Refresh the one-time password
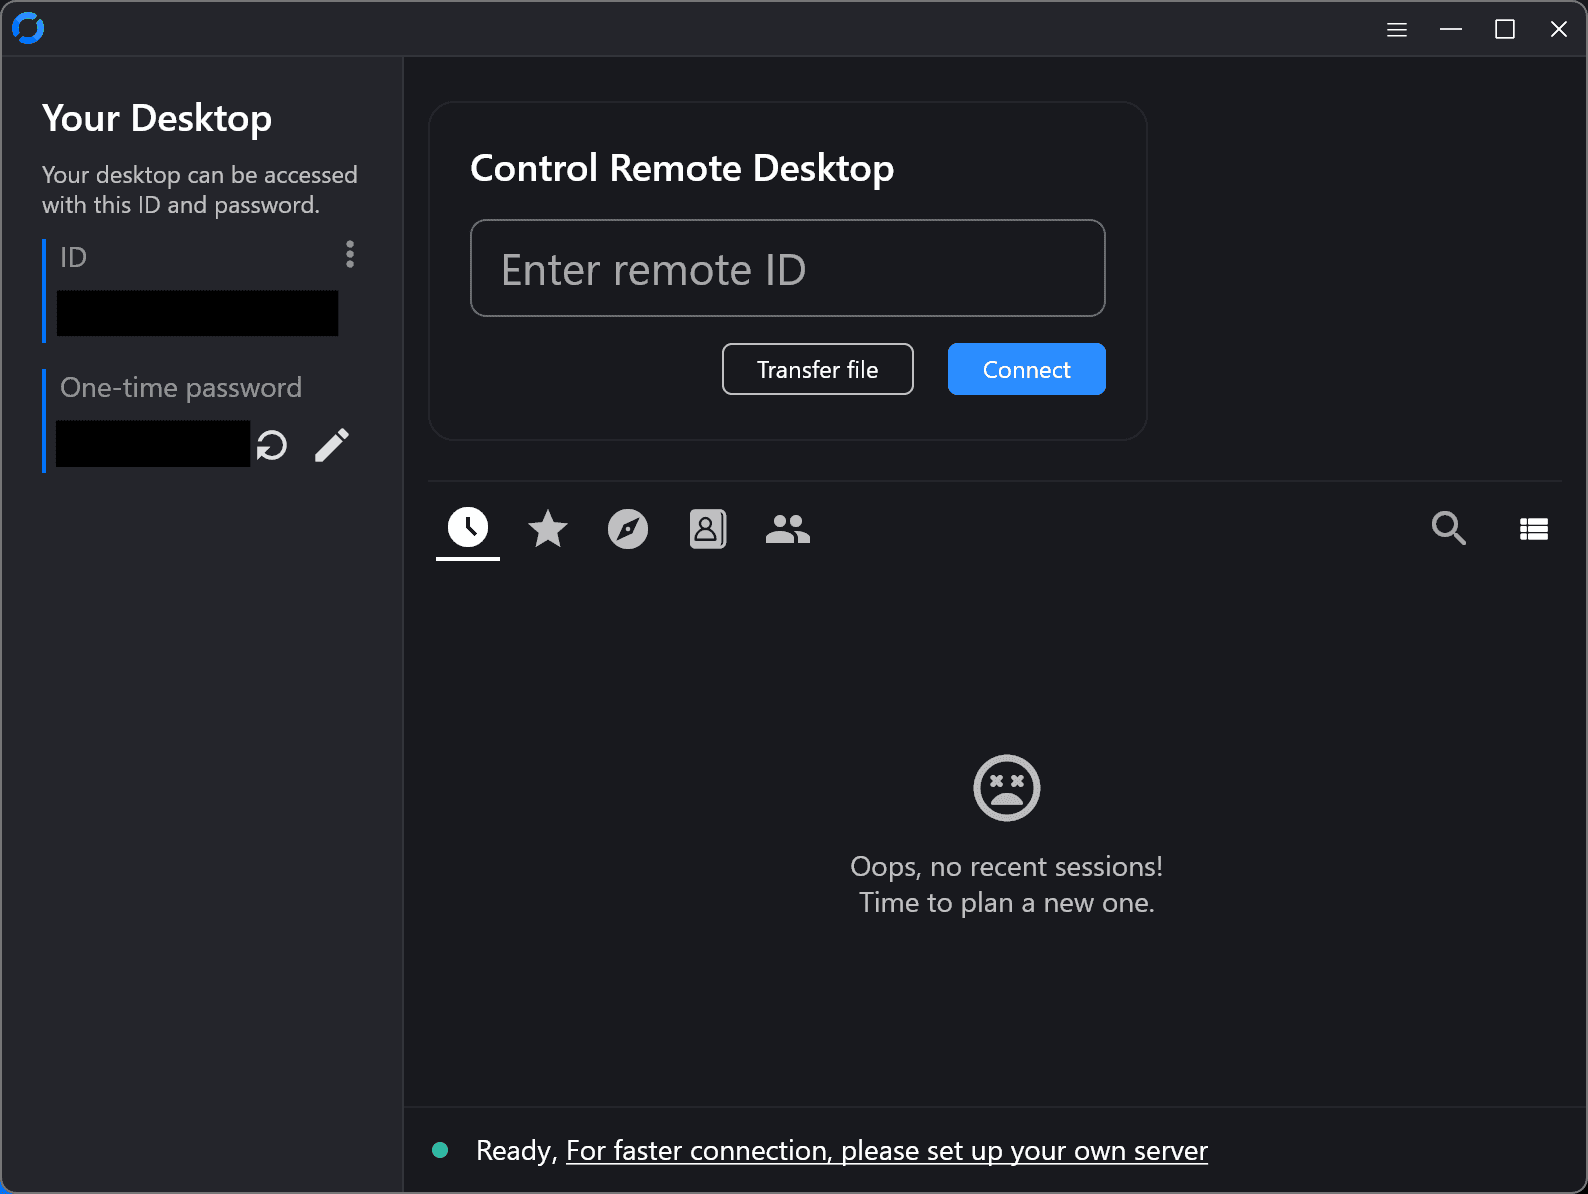Screen dimensions: 1588x1194 point(272,445)
